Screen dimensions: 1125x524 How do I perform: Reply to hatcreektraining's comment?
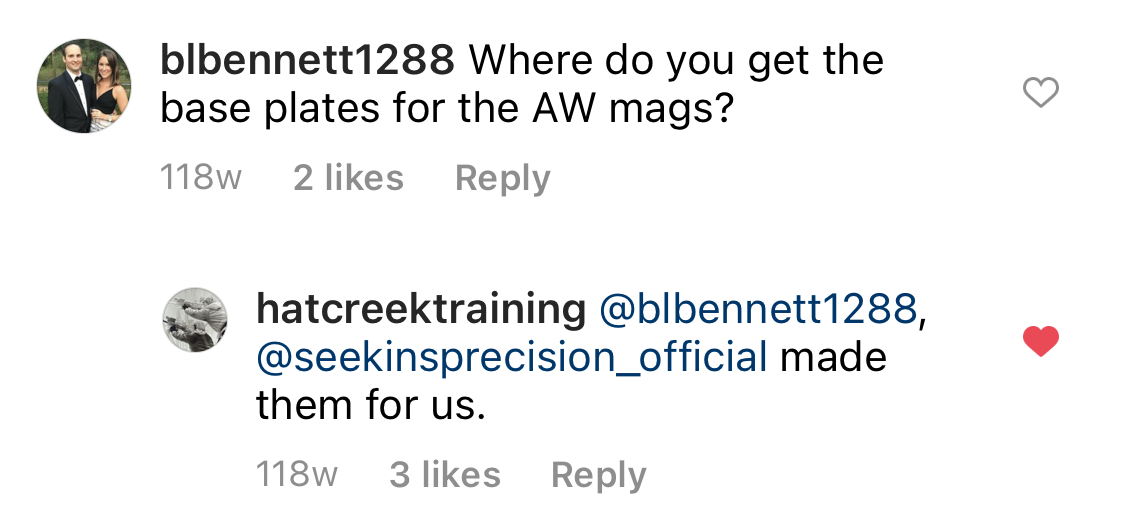click(598, 474)
